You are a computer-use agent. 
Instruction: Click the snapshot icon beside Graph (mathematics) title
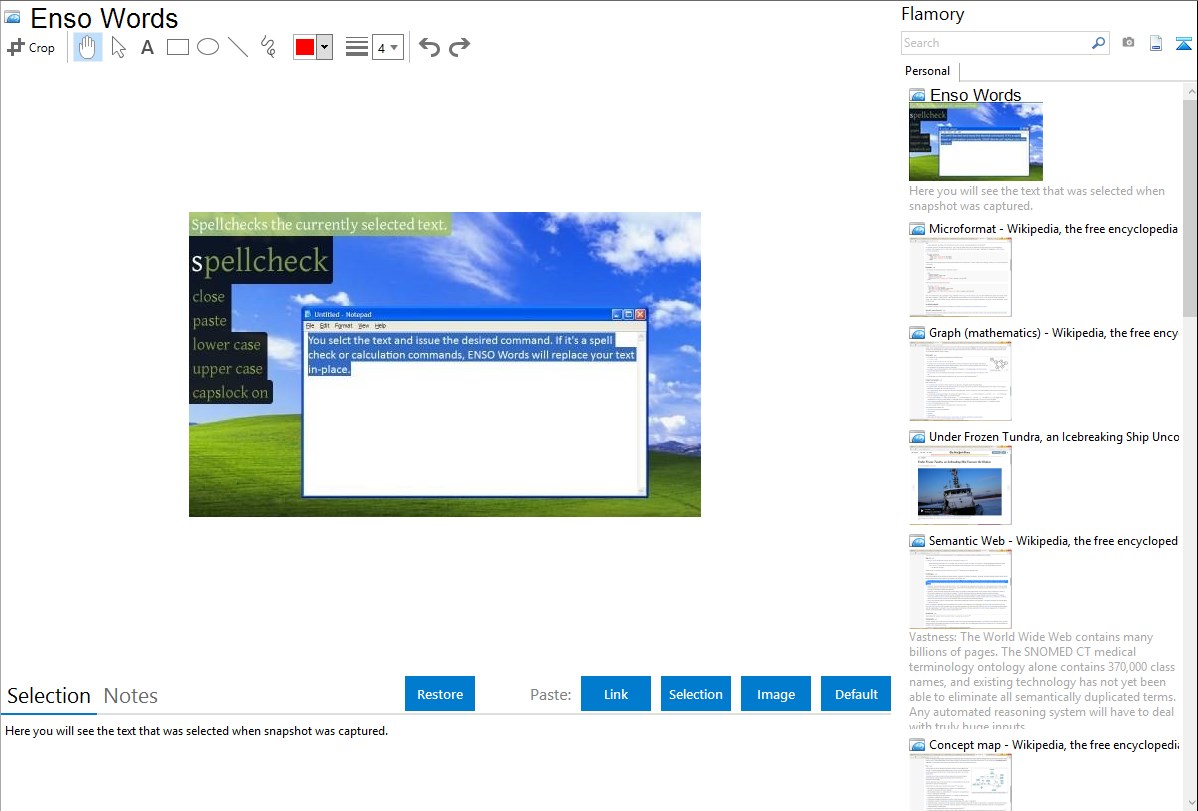click(917, 333)
